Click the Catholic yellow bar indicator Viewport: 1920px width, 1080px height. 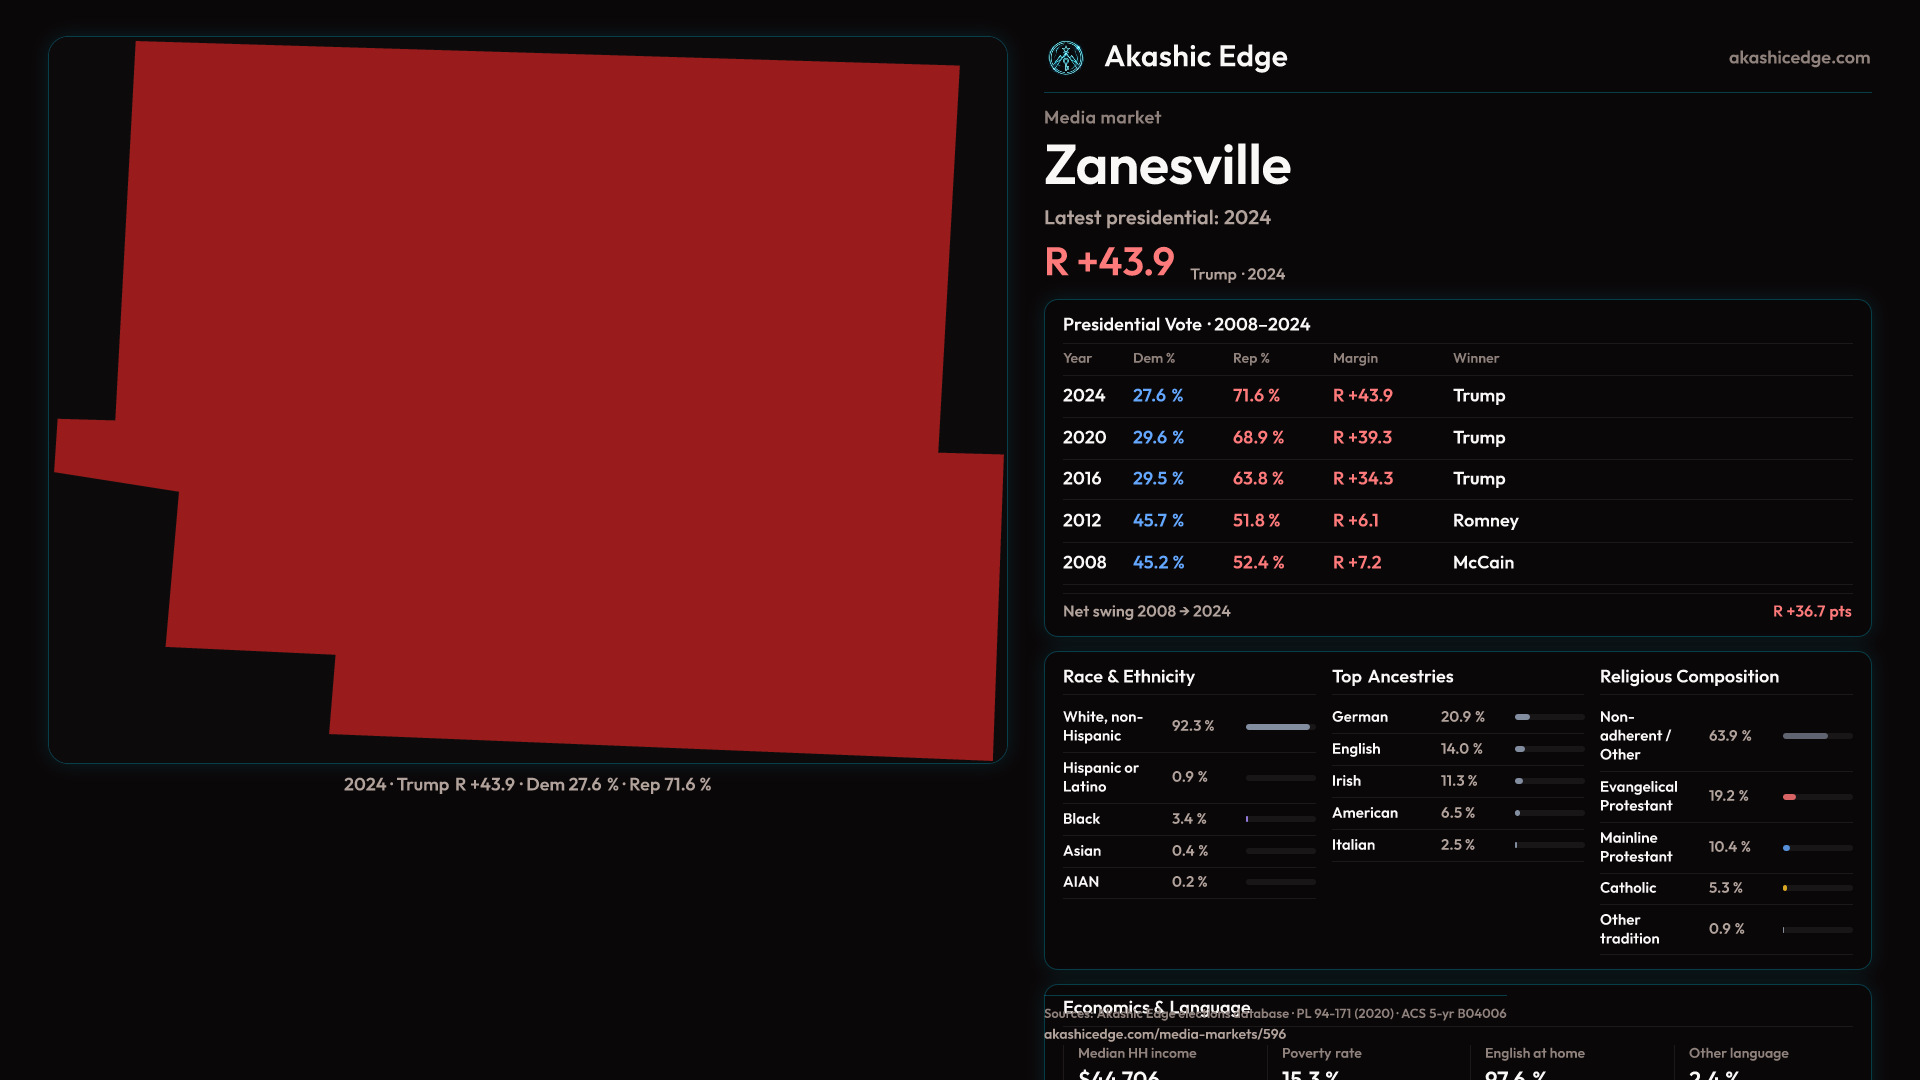tap(1785, 888)
